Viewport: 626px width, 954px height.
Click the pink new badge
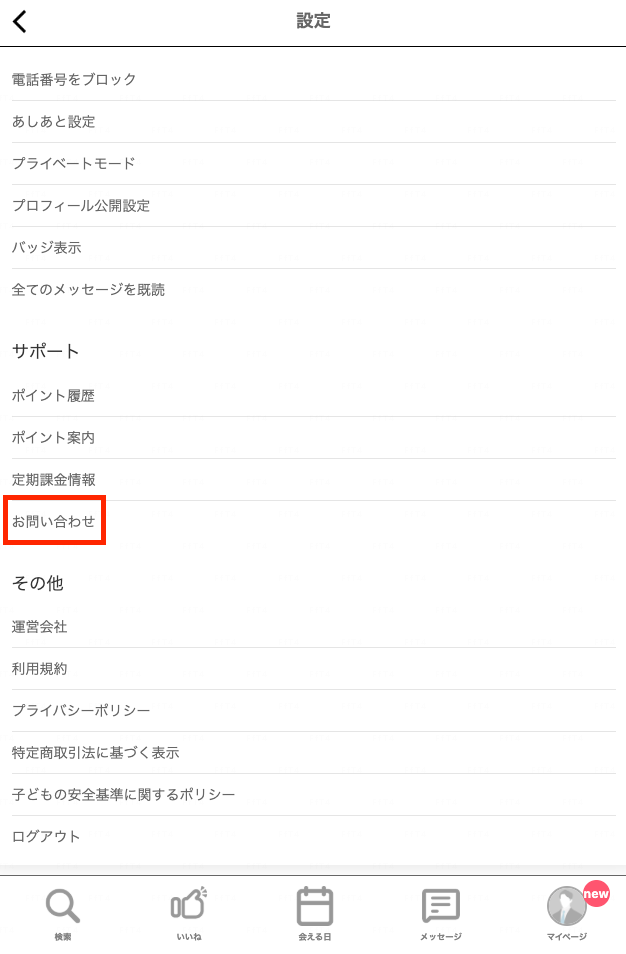[x=596, y=894]
